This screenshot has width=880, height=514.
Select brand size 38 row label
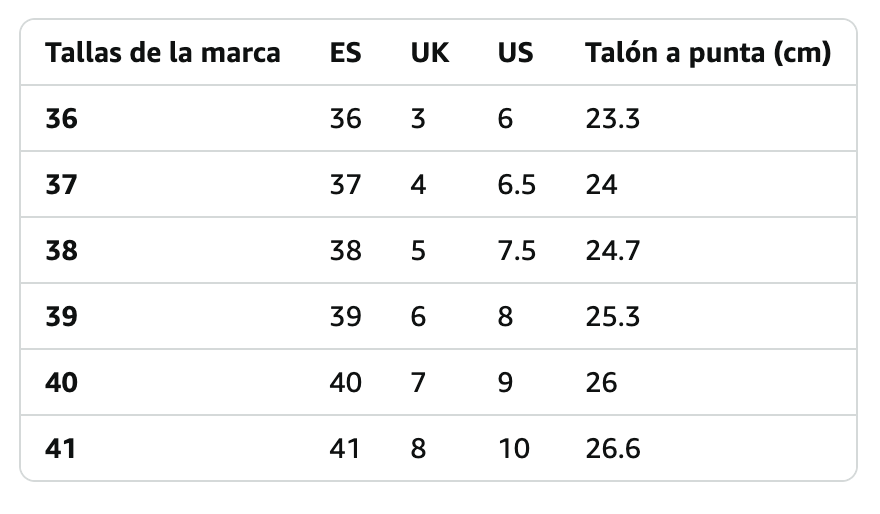61,251
